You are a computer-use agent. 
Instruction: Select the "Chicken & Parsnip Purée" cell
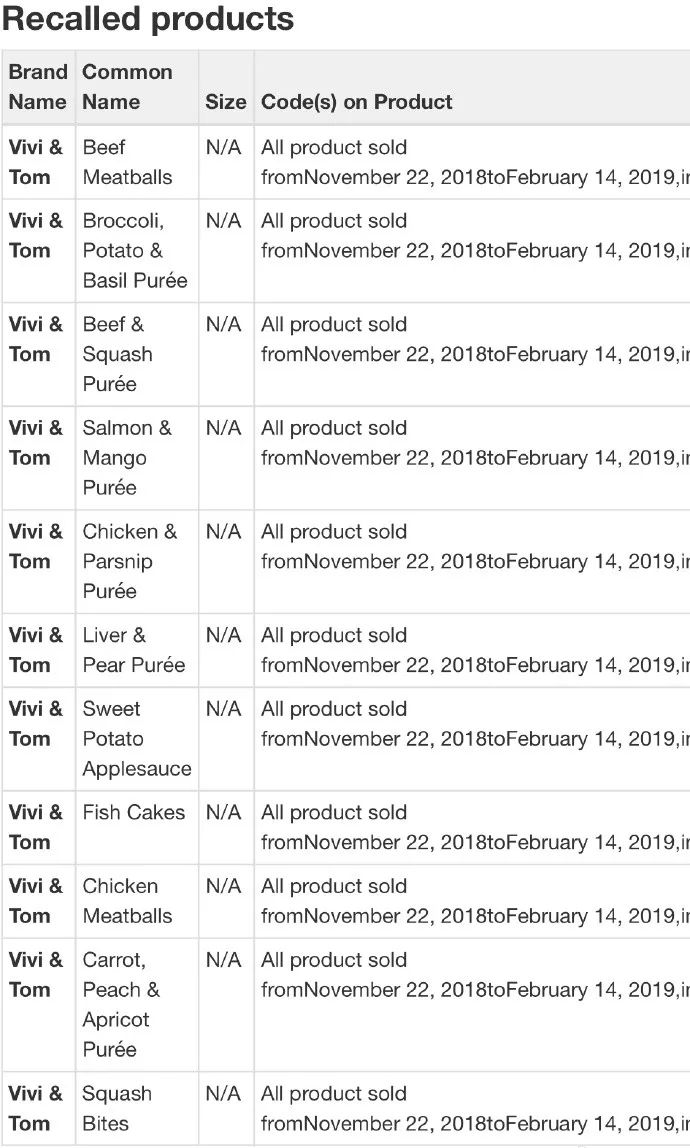(x=129, y=561)
